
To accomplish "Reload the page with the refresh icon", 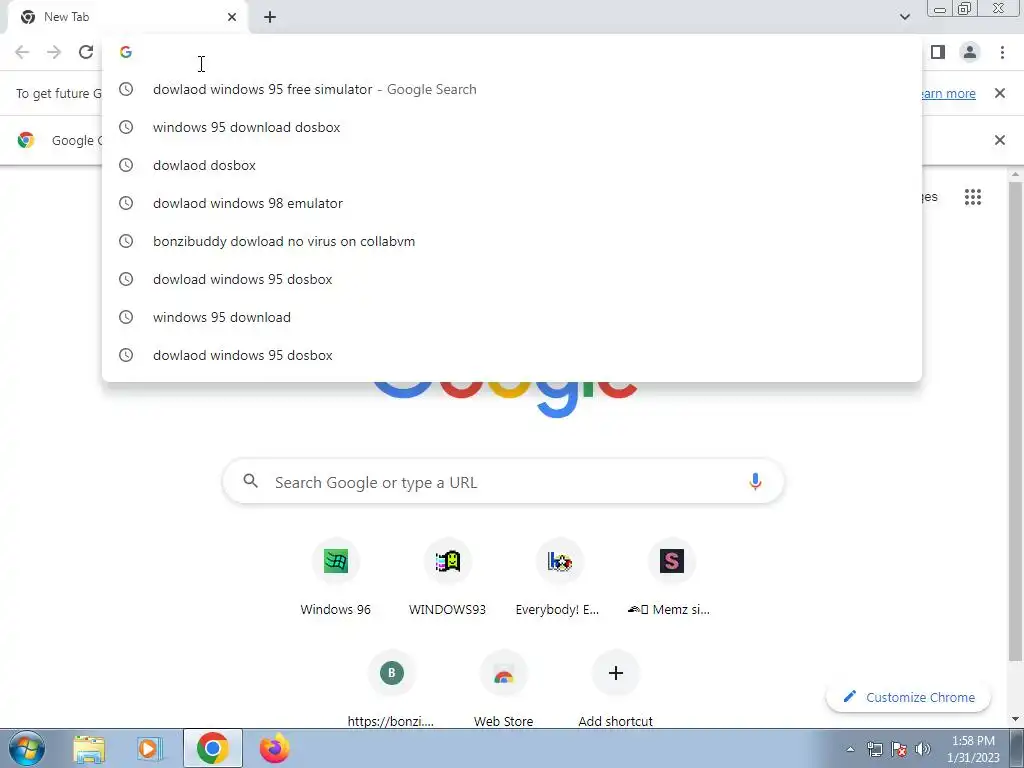I will (x=86, y=52).
